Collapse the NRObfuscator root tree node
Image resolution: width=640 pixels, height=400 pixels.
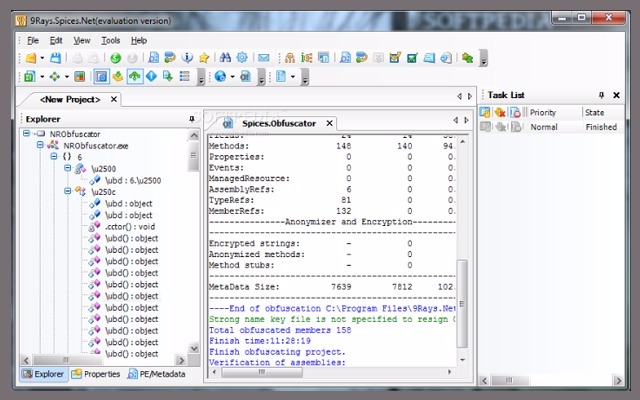click(x=27, y=133)
